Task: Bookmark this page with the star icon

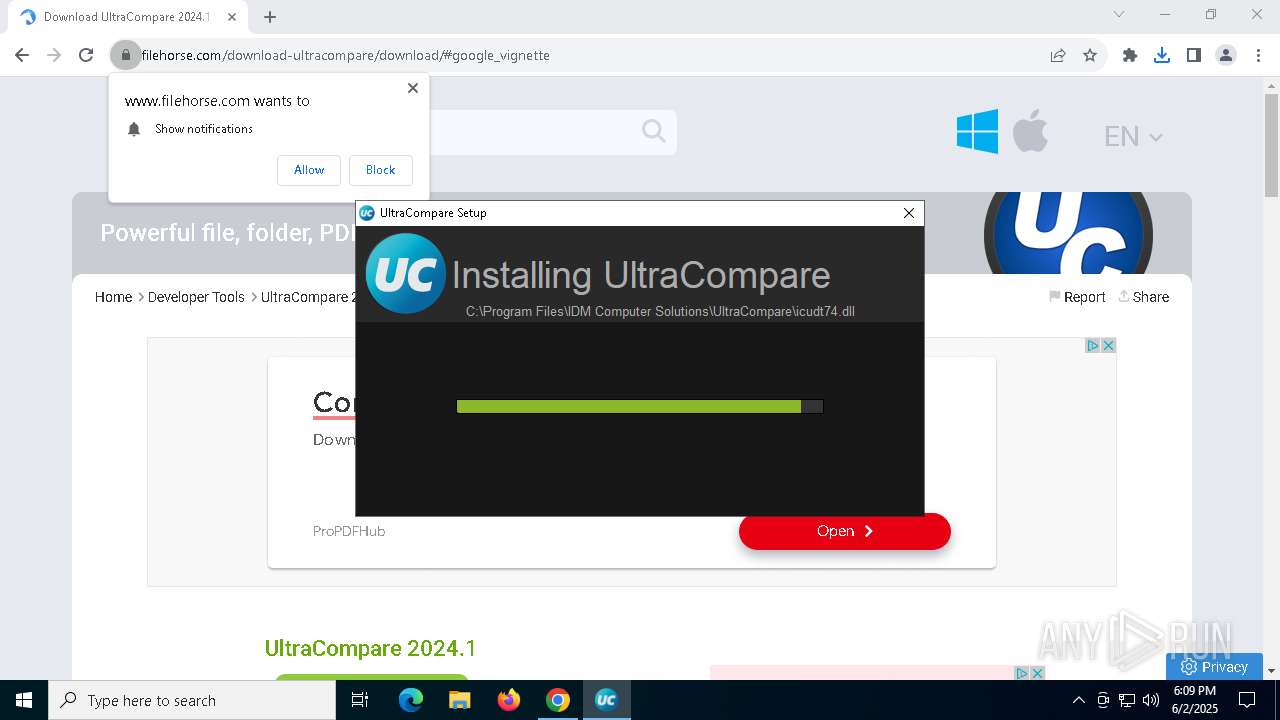Action: 1090,55
